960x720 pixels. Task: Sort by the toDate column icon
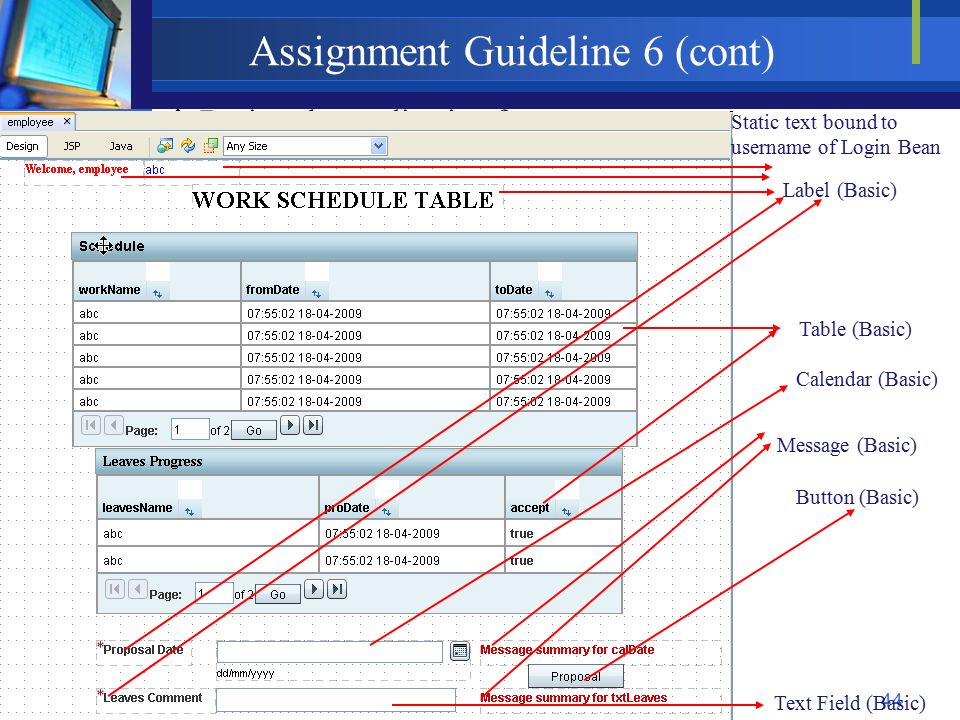click(x=549, y=294)
